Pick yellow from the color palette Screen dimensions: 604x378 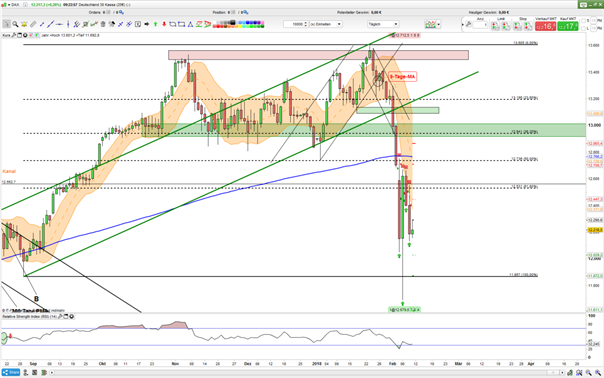[240, 26]
